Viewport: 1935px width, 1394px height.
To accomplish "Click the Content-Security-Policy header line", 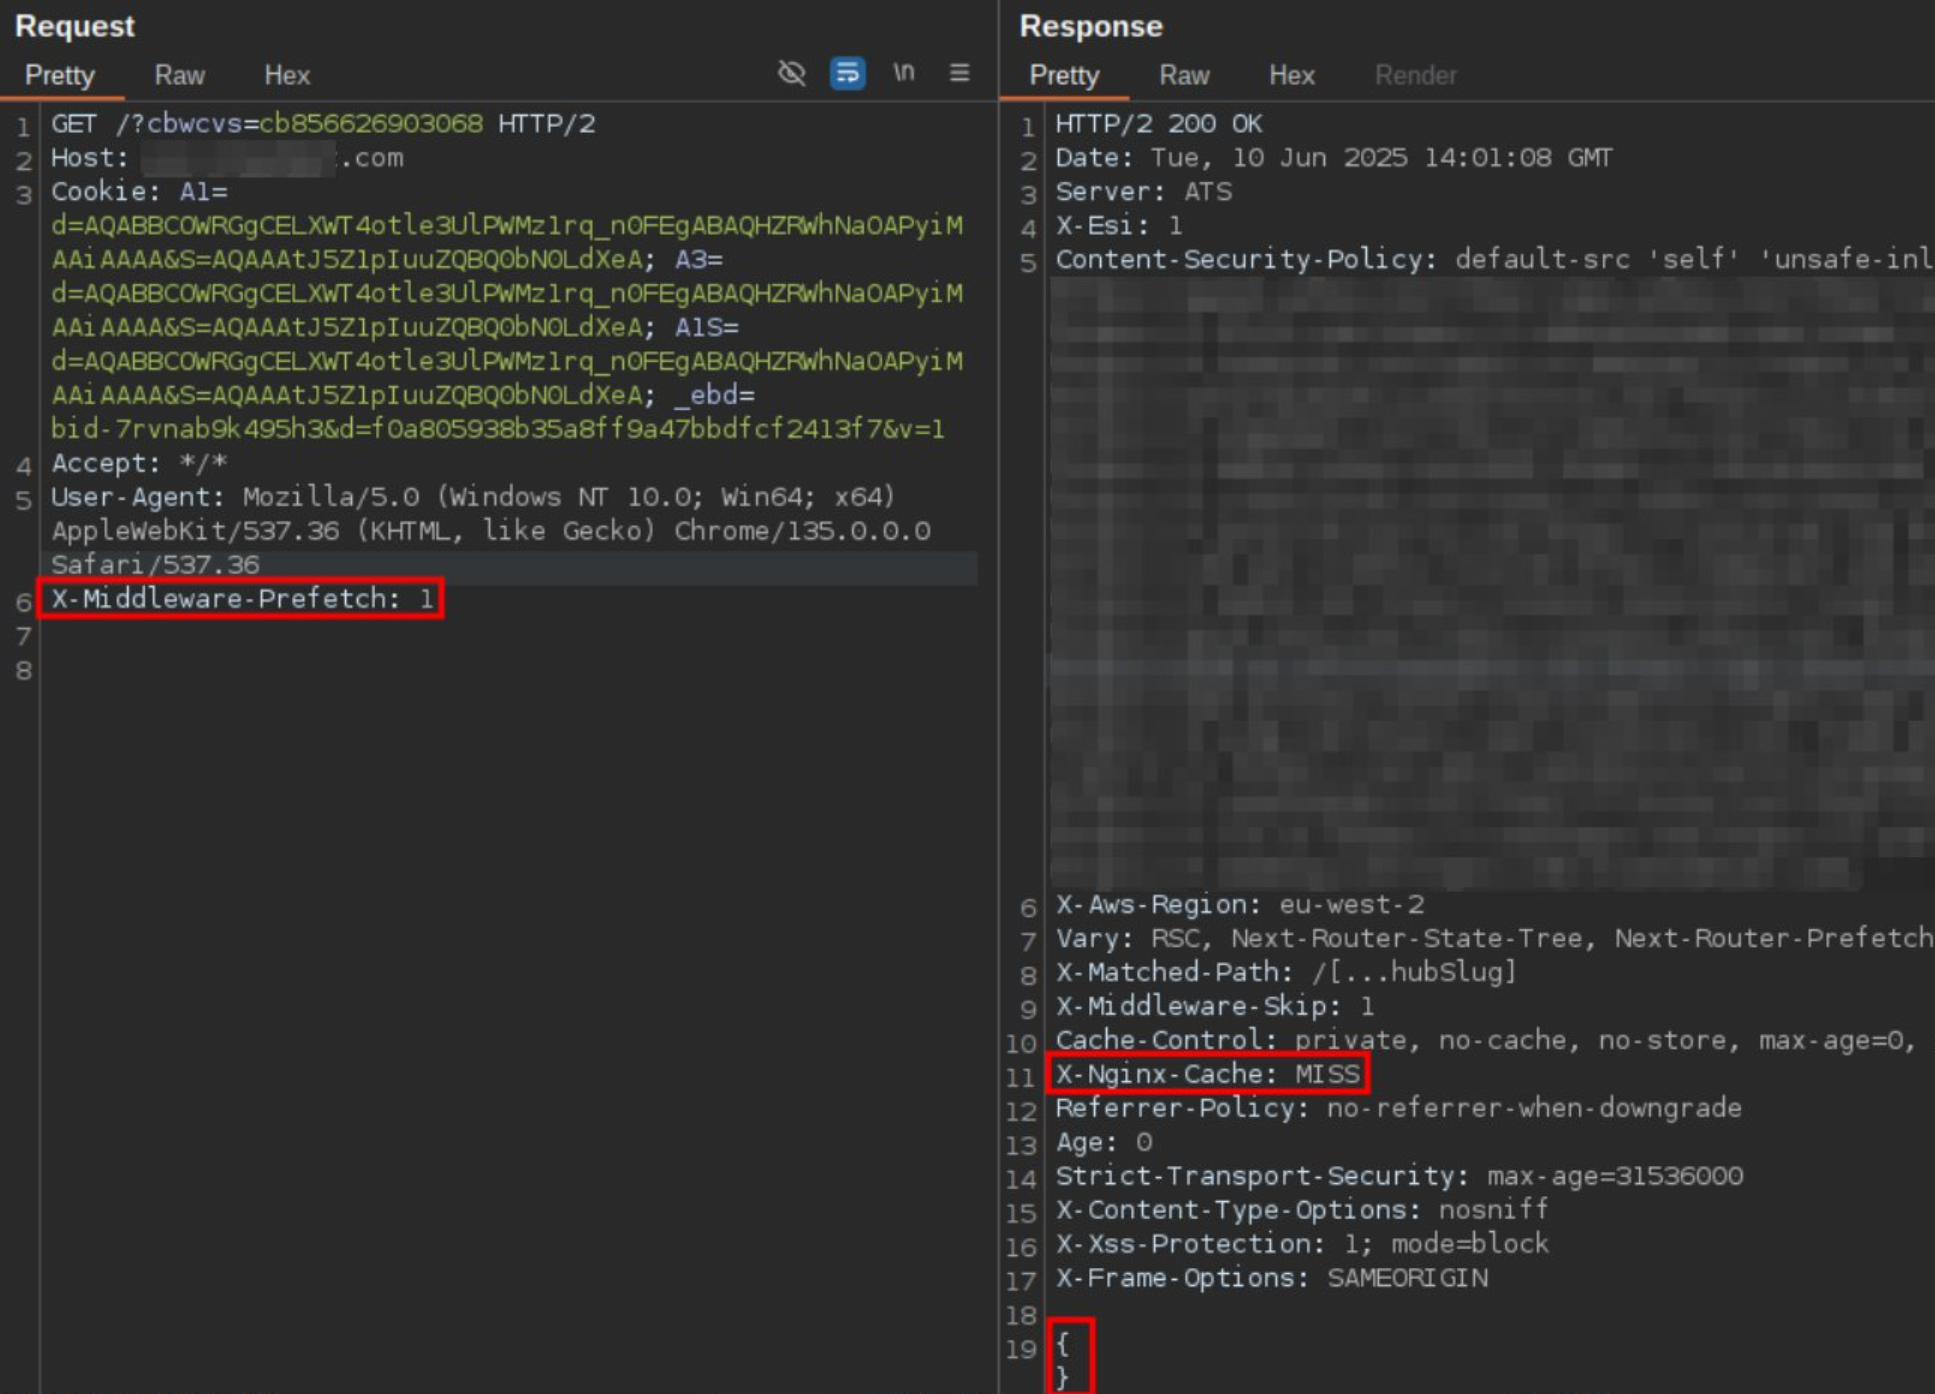I will click(1494, 260).
